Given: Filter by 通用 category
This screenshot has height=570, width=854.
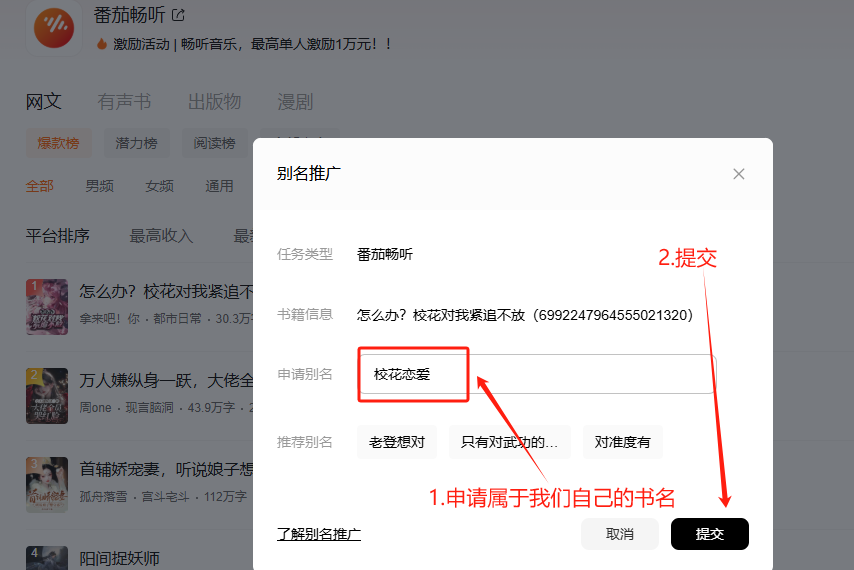Looking at the screenshot, I should coord(219,186).
